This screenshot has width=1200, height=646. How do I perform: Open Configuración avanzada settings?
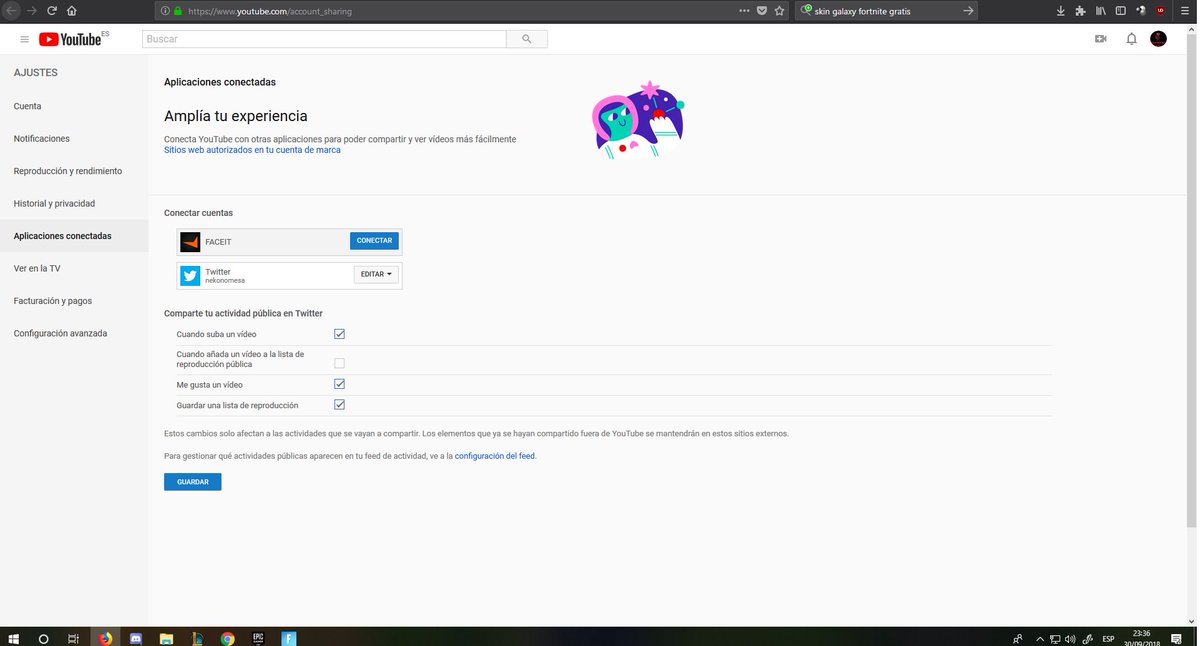60,333
